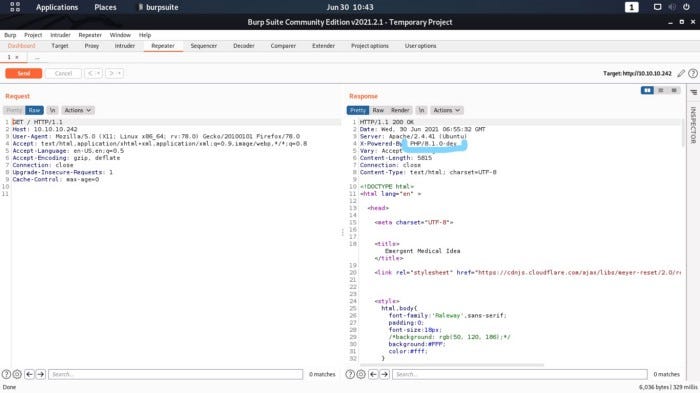The image size is (700, 393).
Task: Switch to Sequencer tab
Action: click(204, 46)
